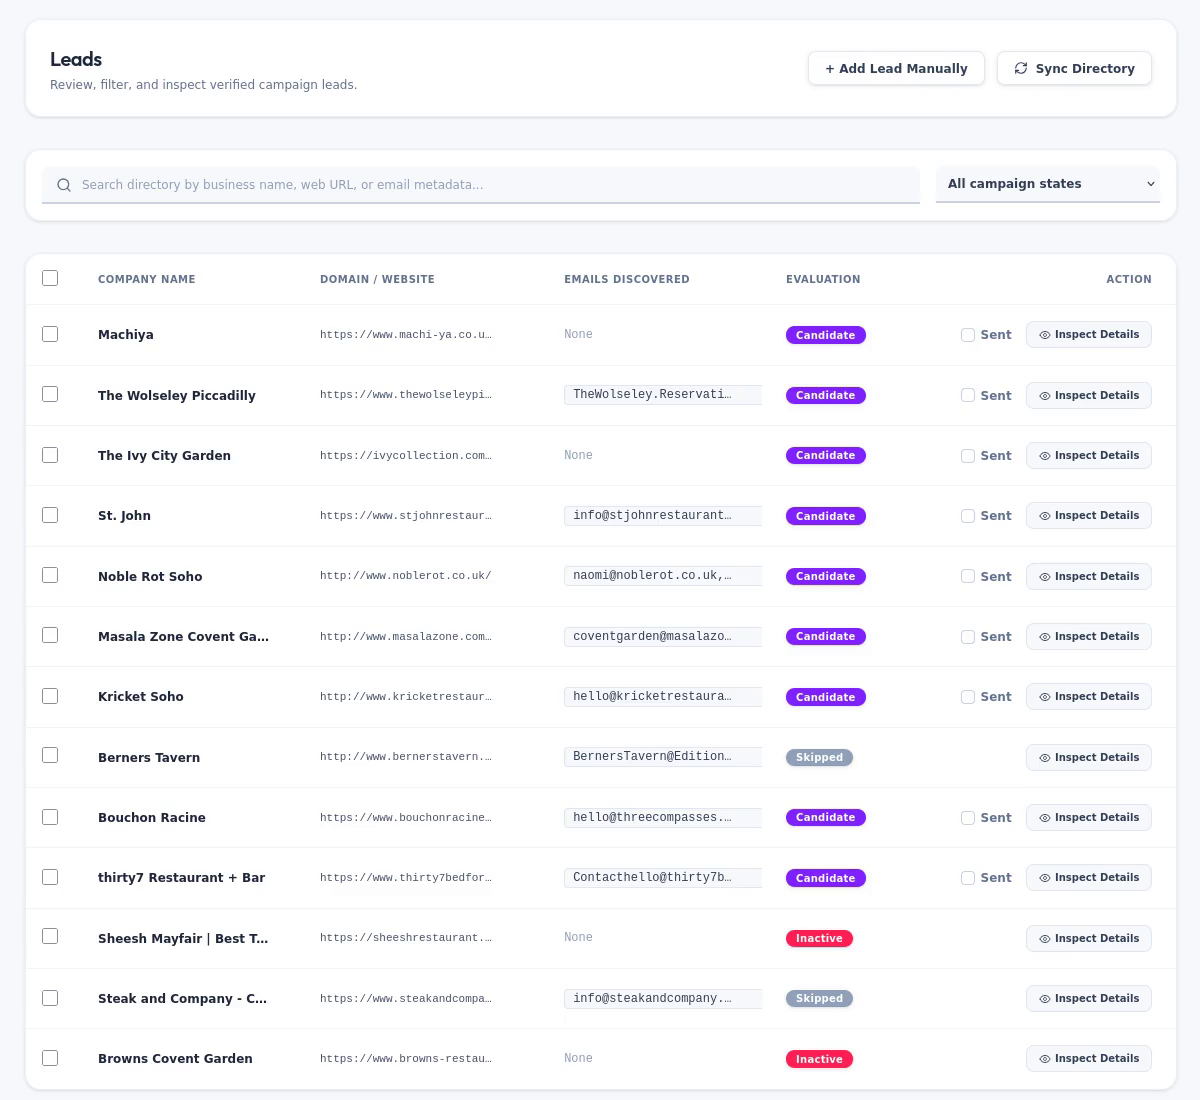Select the Berners Tavern row checkbox
This screenshot has width=1200, height=1100.
[50, 755]
